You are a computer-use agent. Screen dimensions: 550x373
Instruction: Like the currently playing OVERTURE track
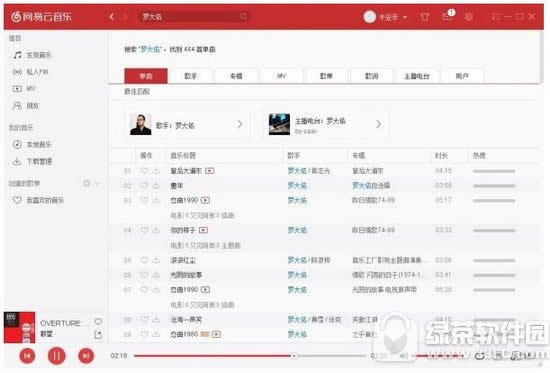click(98, 321)
